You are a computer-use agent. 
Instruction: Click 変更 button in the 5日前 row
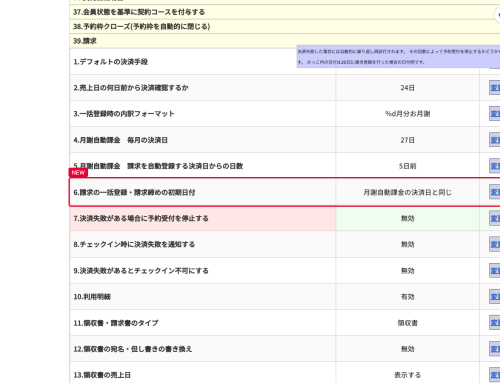click(495, 166)
